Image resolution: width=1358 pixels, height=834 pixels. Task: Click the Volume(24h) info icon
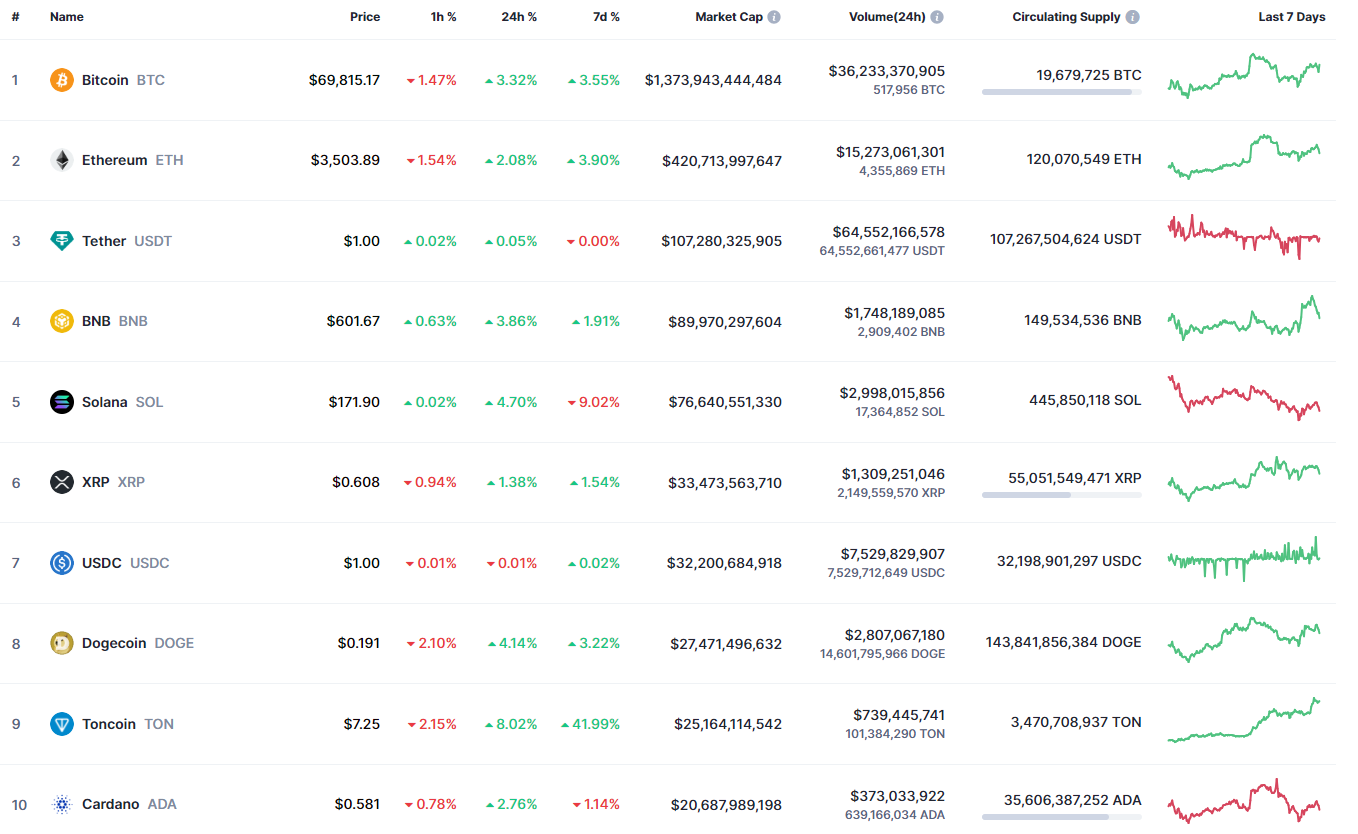(937, 17)
